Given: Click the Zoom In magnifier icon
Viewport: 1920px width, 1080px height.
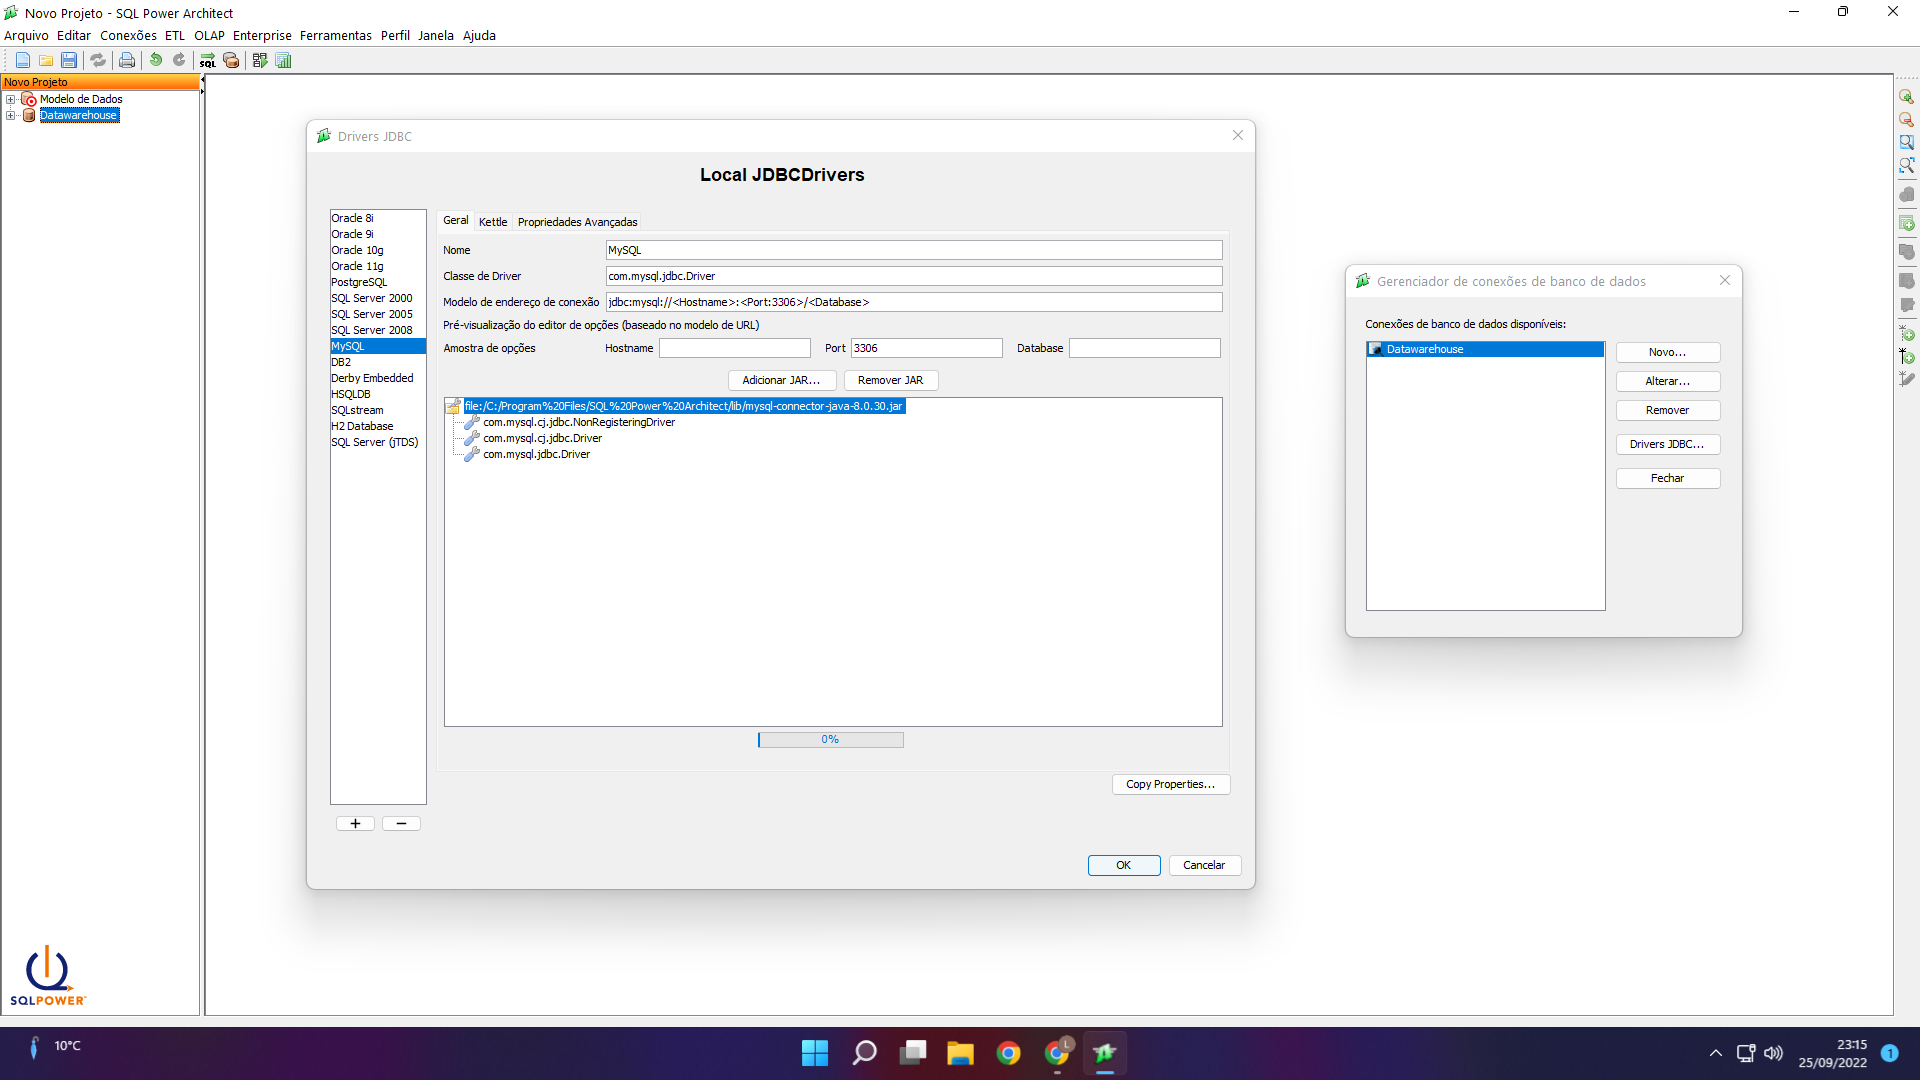Looking at the screenshot, I should tap(1907, 97).
